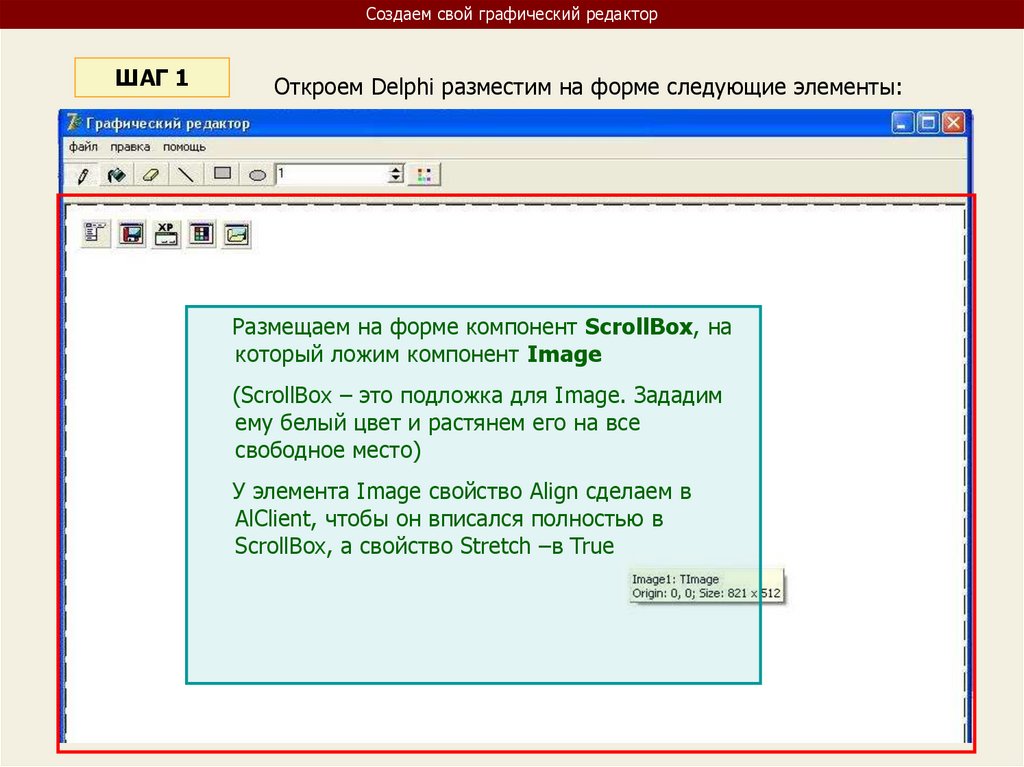The image size is (1024, 767).
Task: Select the MainMenu component icon on the form
Action: [x=95, y=233]
